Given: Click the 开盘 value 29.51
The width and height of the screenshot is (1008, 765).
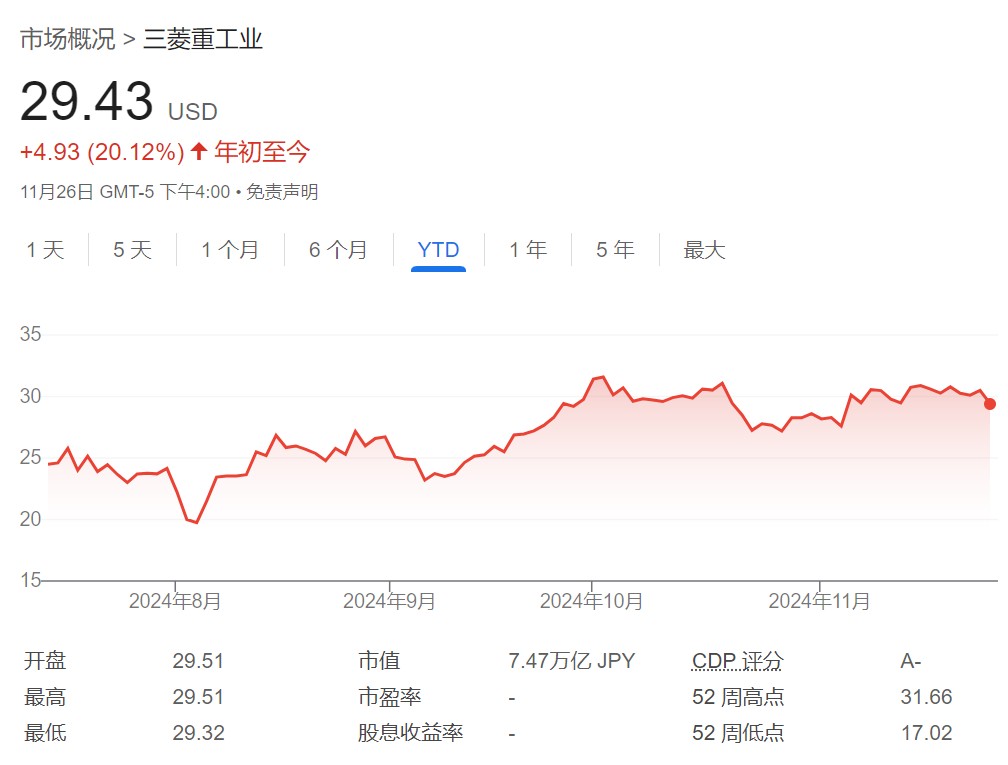Looking at the screenshot, I should point(198,661).
